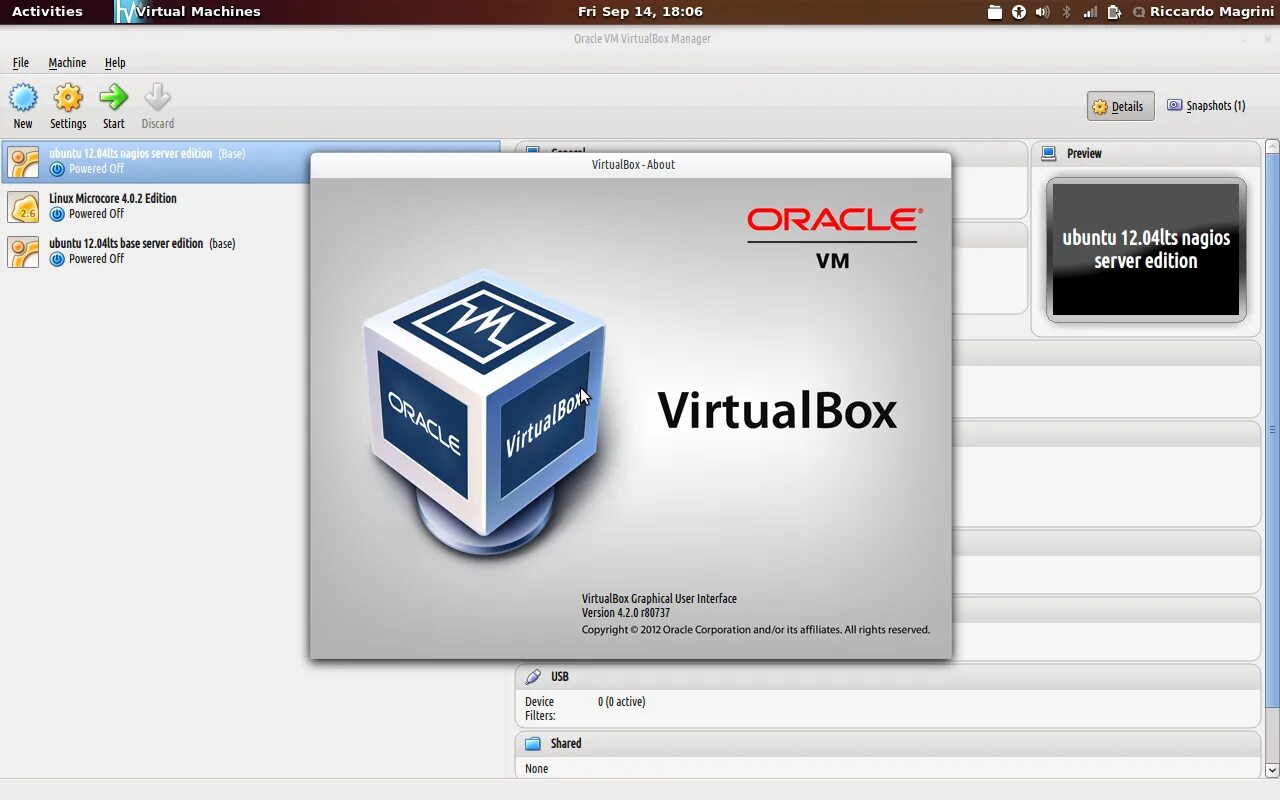Click 'Device Filters:' label in USB section

[540, 709]
